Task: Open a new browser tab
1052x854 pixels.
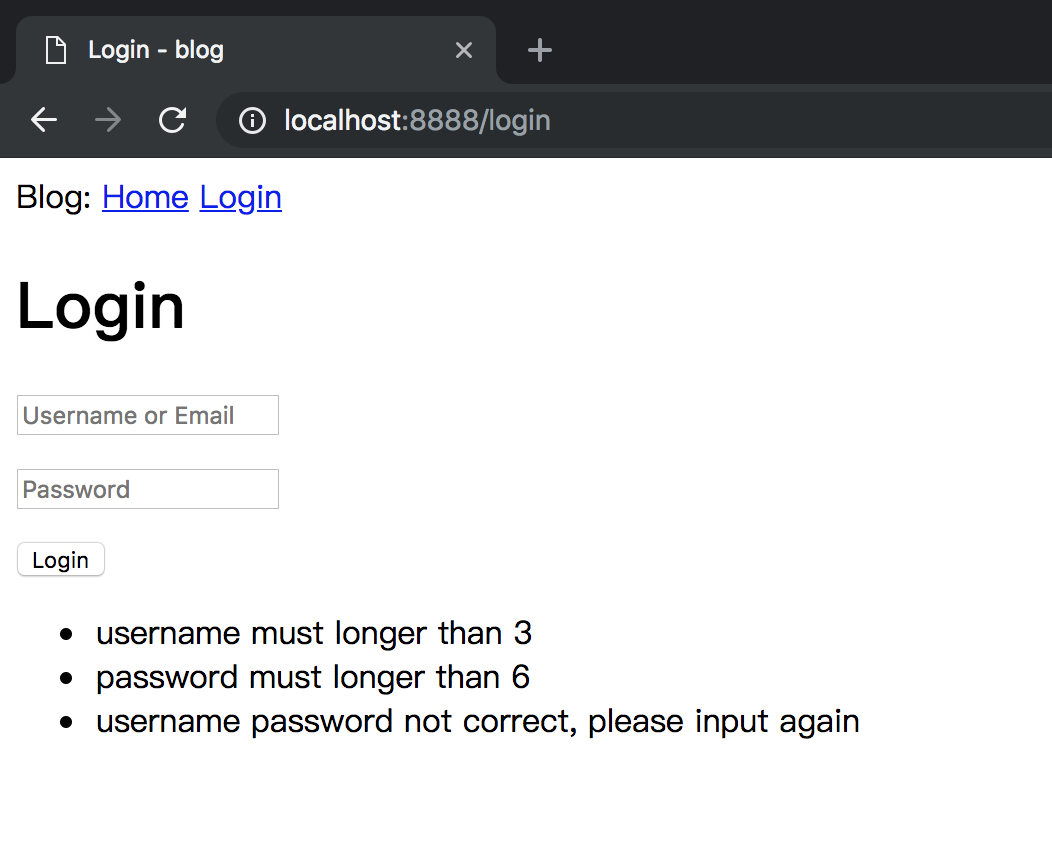Action: (539, 50)
